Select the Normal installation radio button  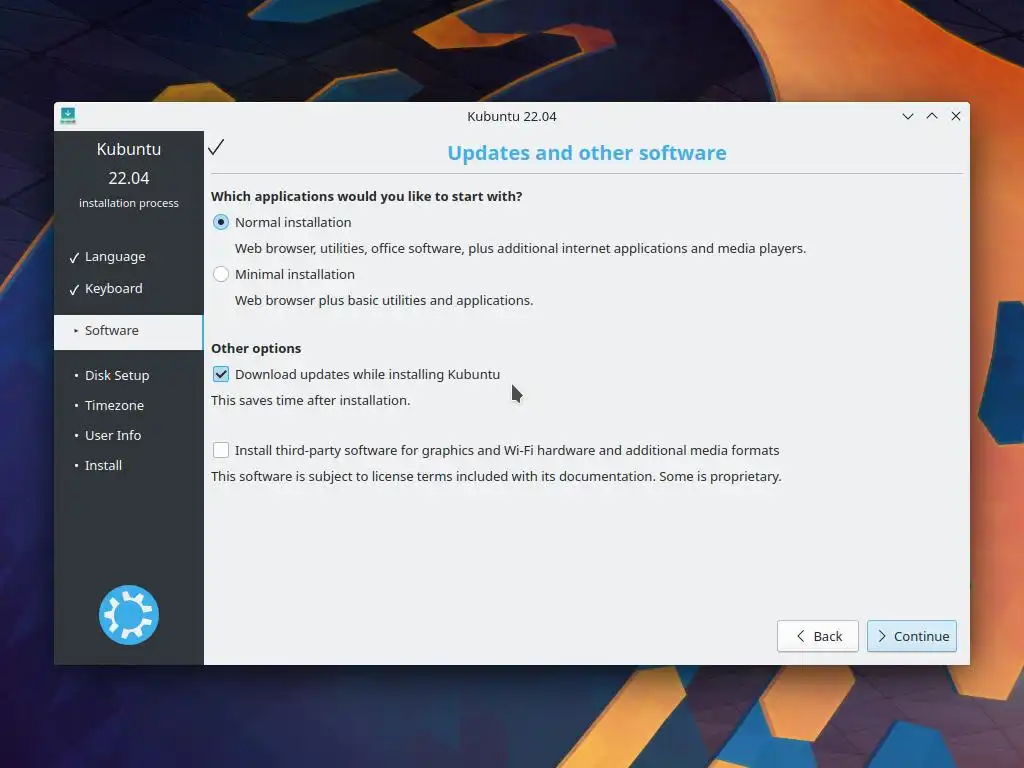(x=221, y=222)
